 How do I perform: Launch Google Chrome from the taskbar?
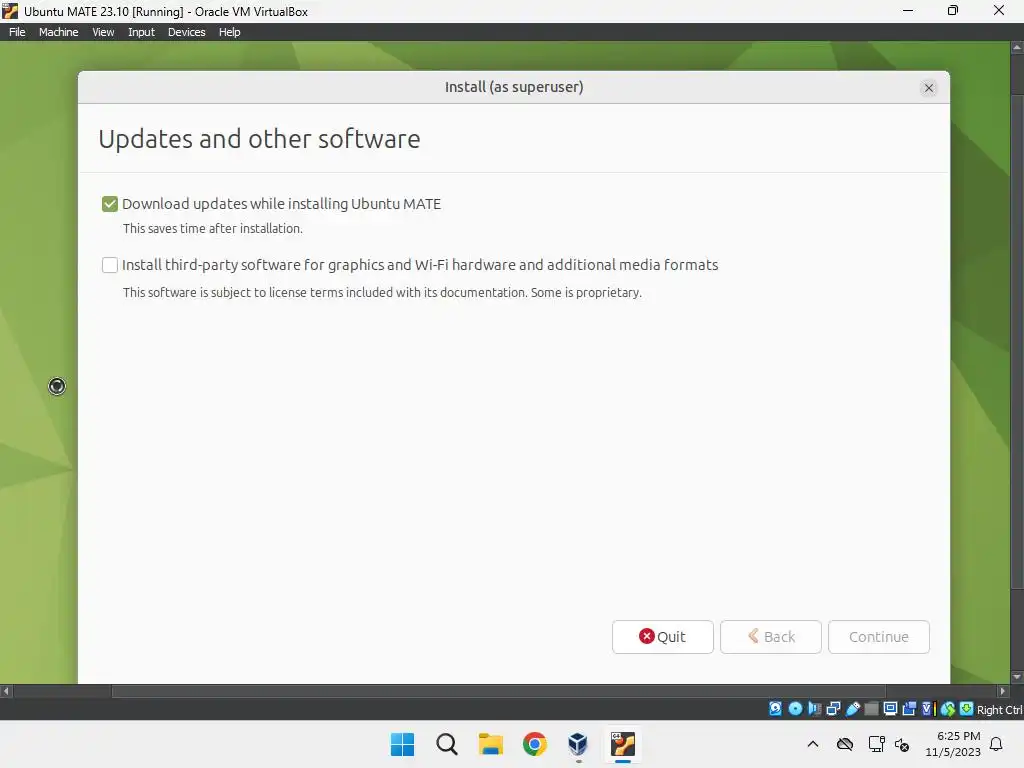tap(534, 744)
